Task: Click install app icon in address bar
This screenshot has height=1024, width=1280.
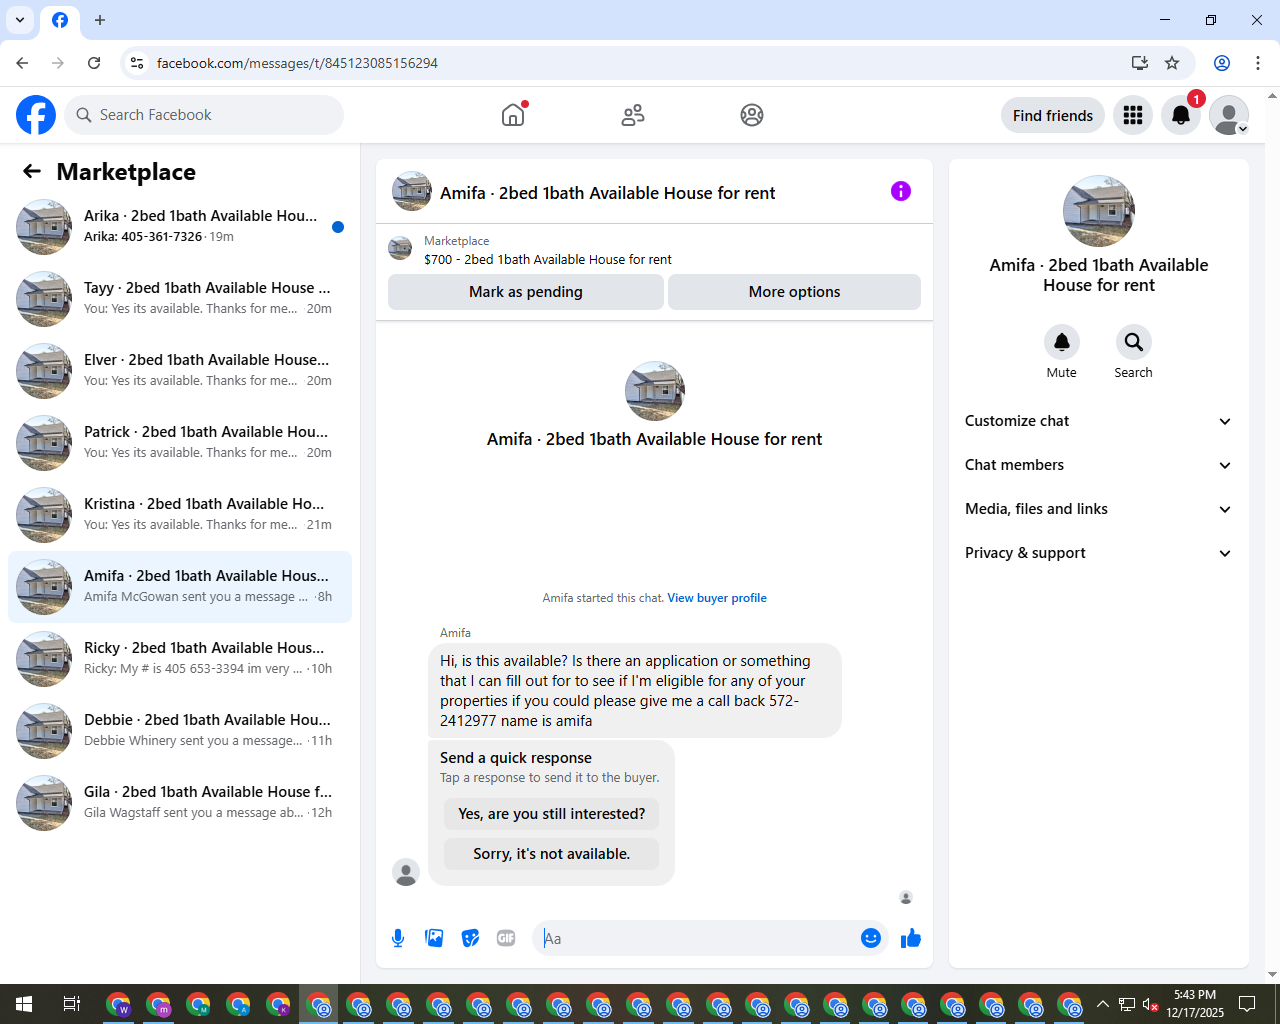Action: tap(1140, 63)
